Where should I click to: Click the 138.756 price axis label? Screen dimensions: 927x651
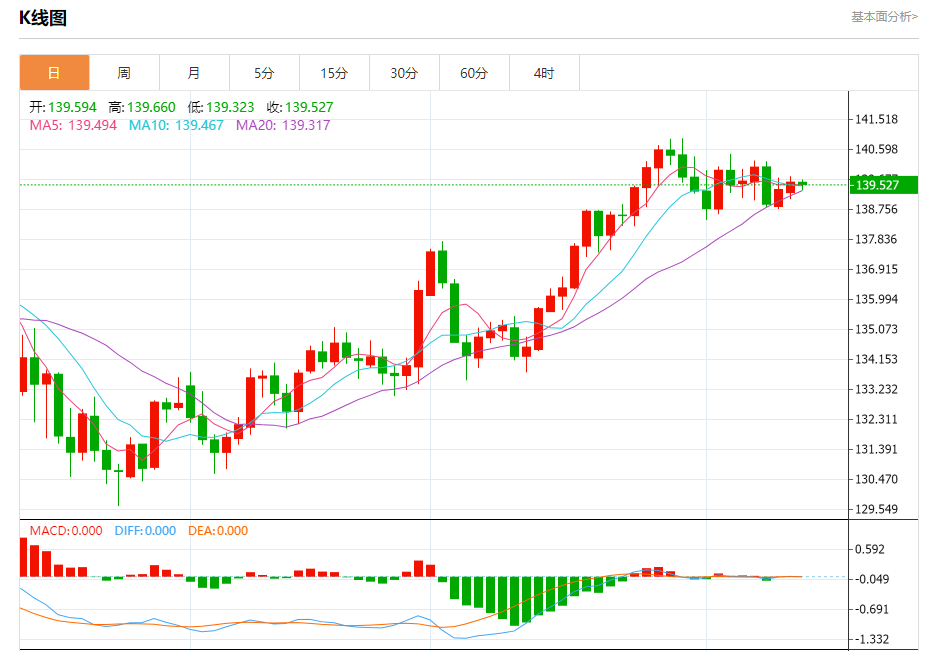[x=877, y=209]
